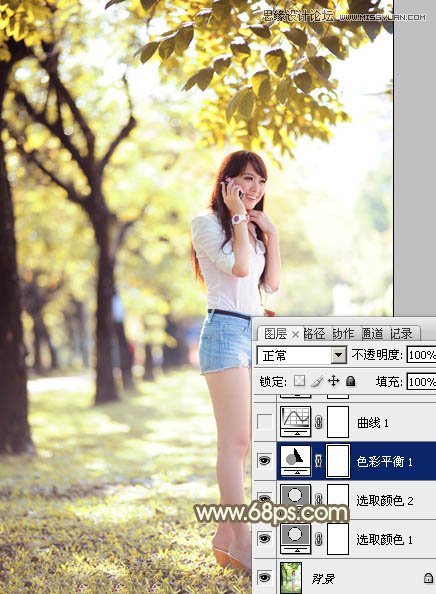The image size is (436, 594).
Task: Toggle lock position move icon
Action: tap(333, 381)
